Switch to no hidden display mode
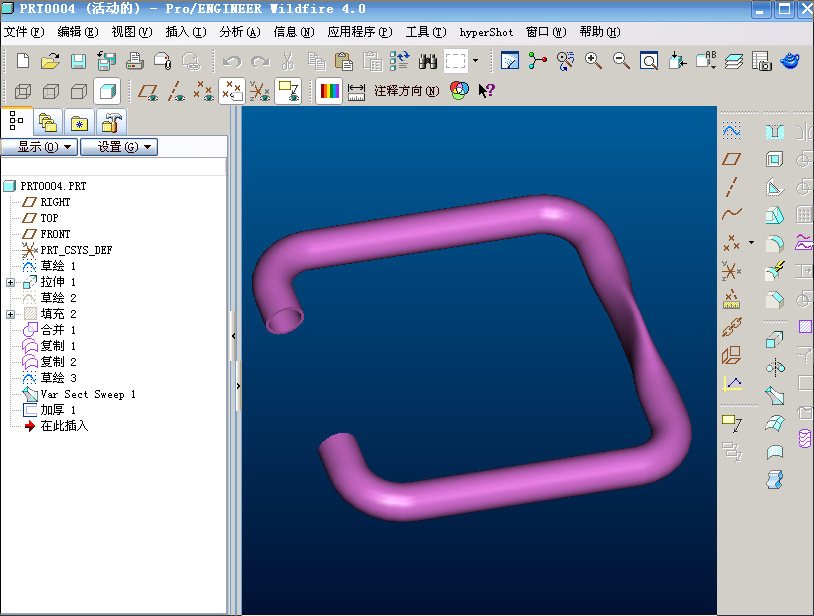This screenshot has height=616, width=814. coord(79,91)
